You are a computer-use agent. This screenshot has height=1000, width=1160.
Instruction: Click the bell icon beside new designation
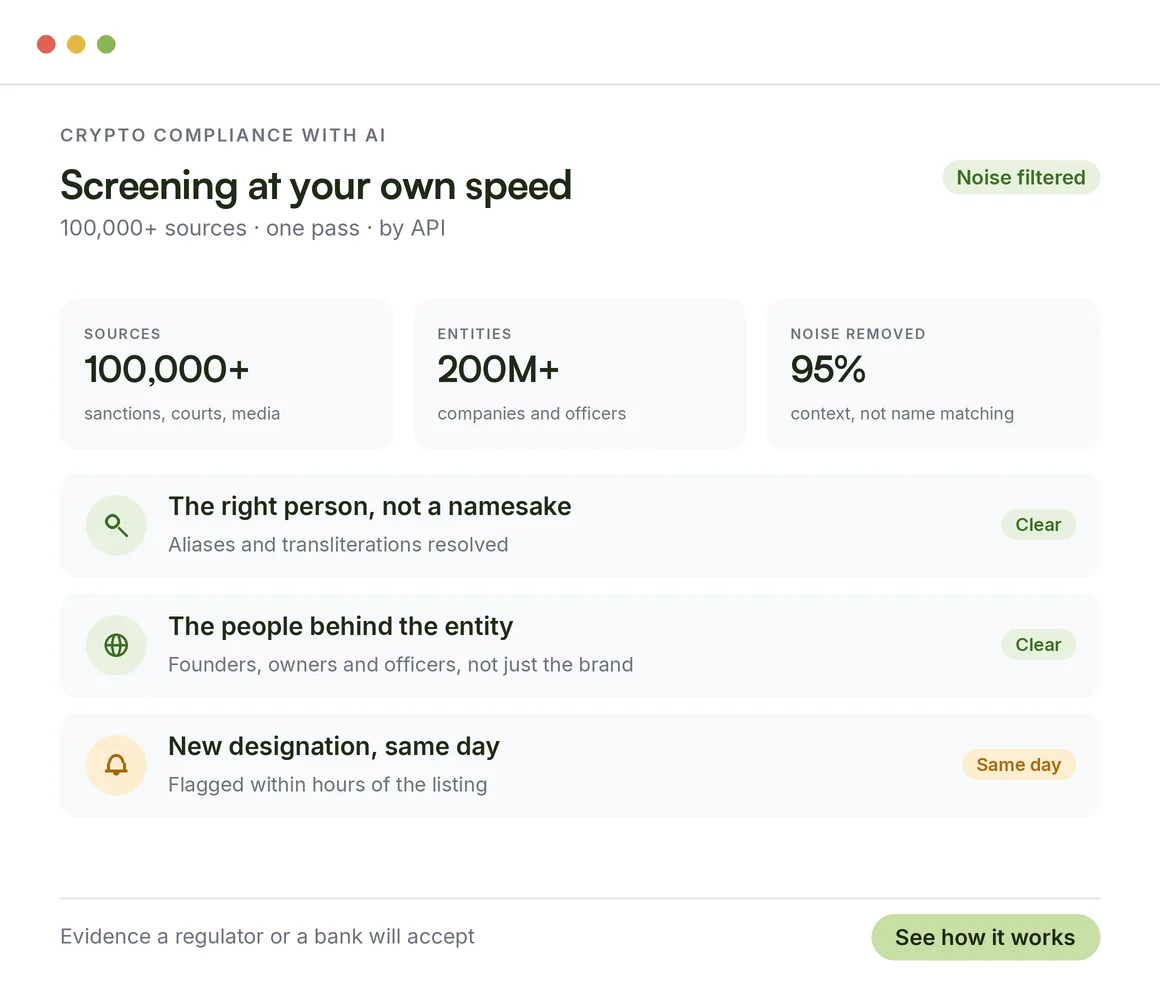116,765
